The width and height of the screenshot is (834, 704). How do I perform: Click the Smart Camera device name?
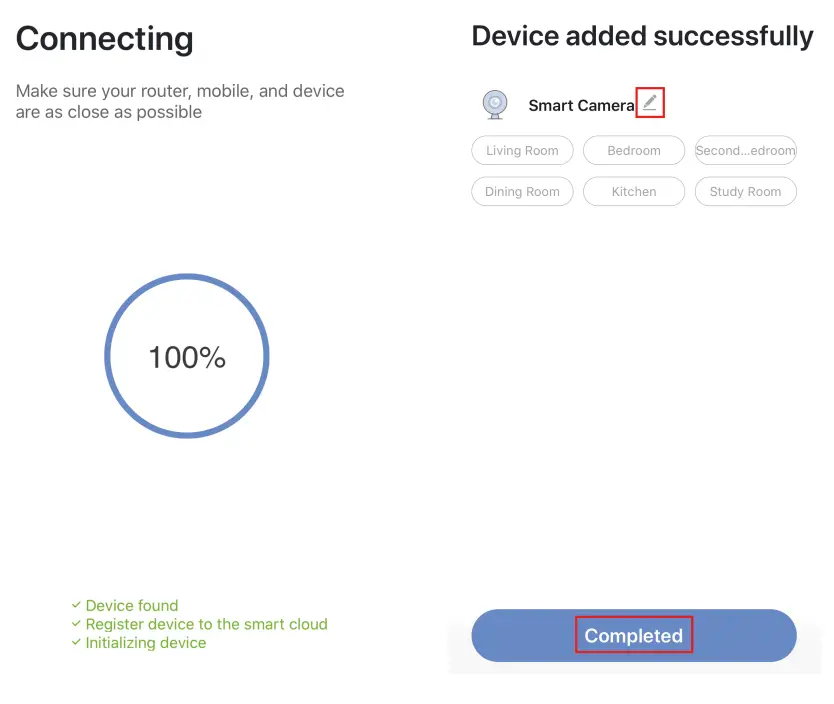click(581, 105)
